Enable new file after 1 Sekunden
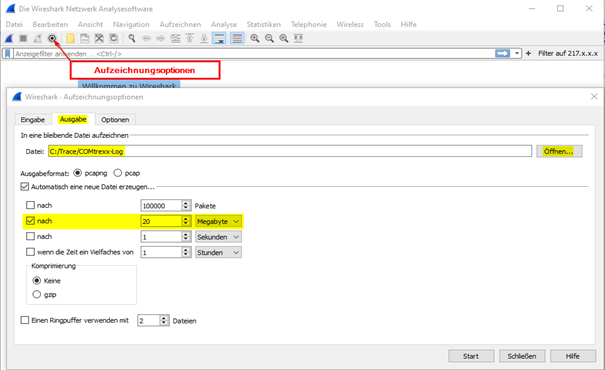 click(x=30, y=236)
